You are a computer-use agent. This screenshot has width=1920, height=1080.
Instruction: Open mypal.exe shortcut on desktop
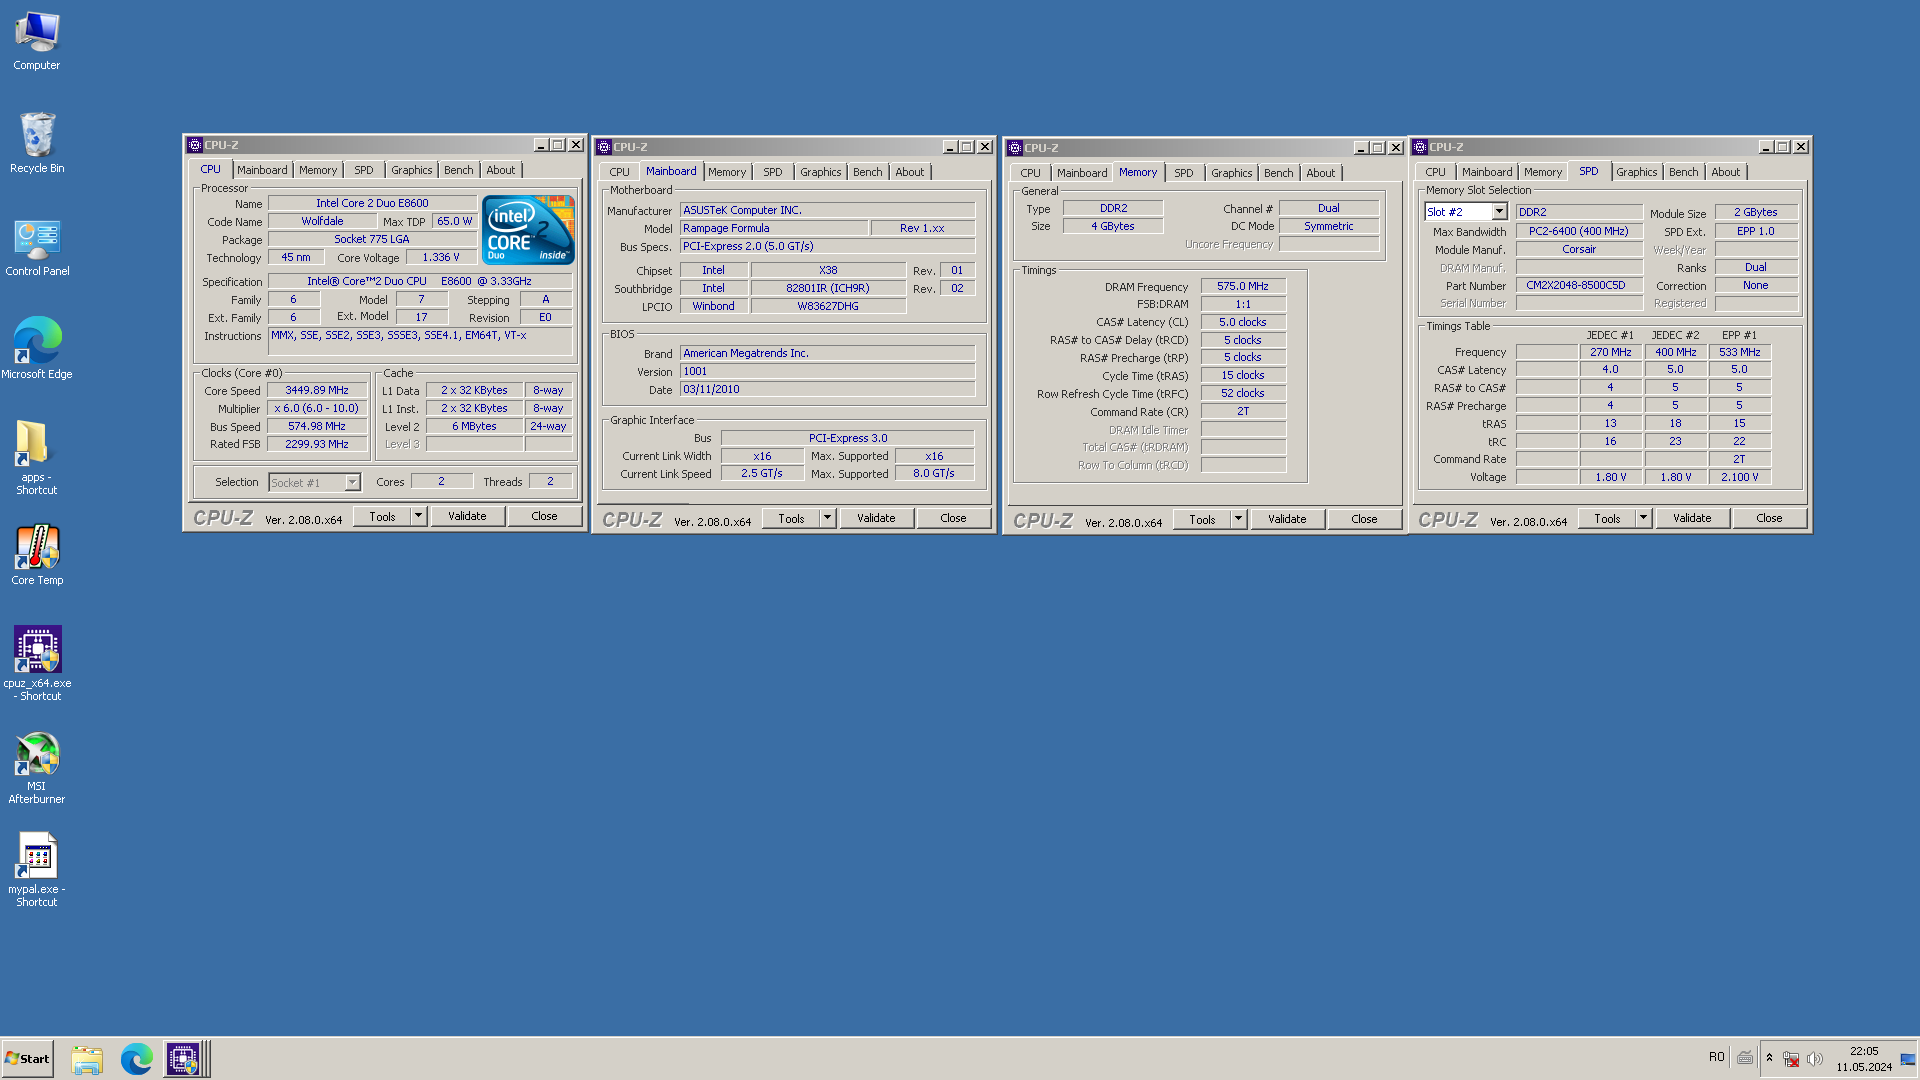[37, 870]
